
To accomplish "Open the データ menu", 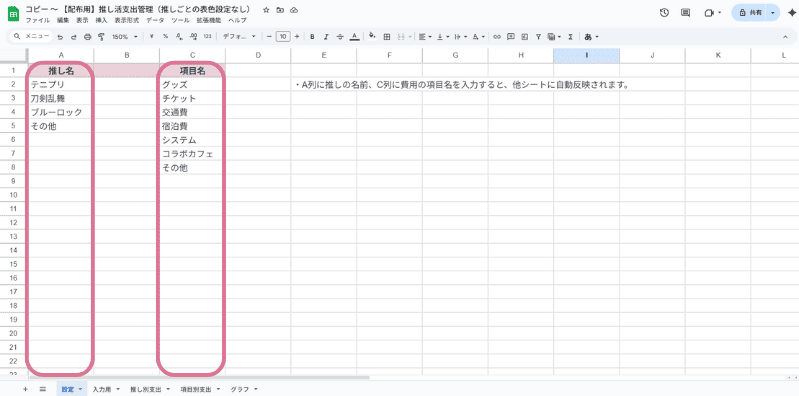I will (155, 20).
